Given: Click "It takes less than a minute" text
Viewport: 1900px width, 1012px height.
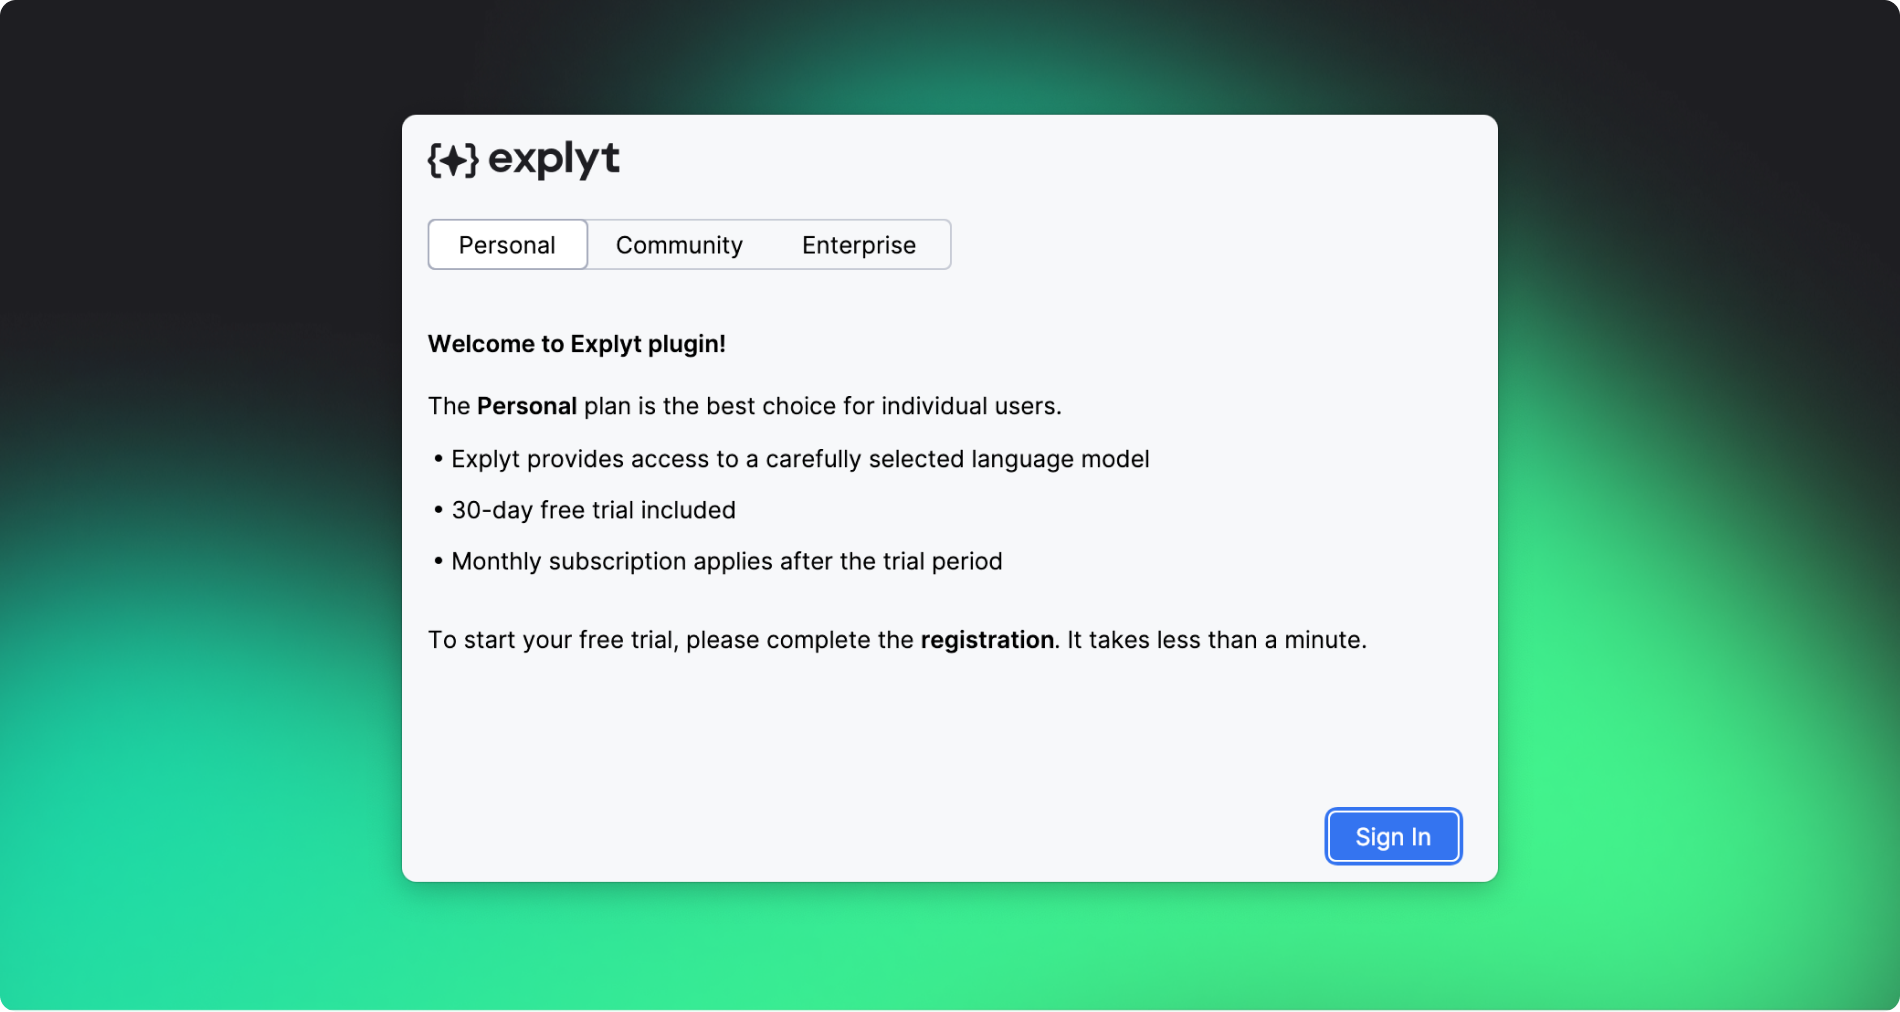Looking at the screenshot, I should tap(1215, 640).
